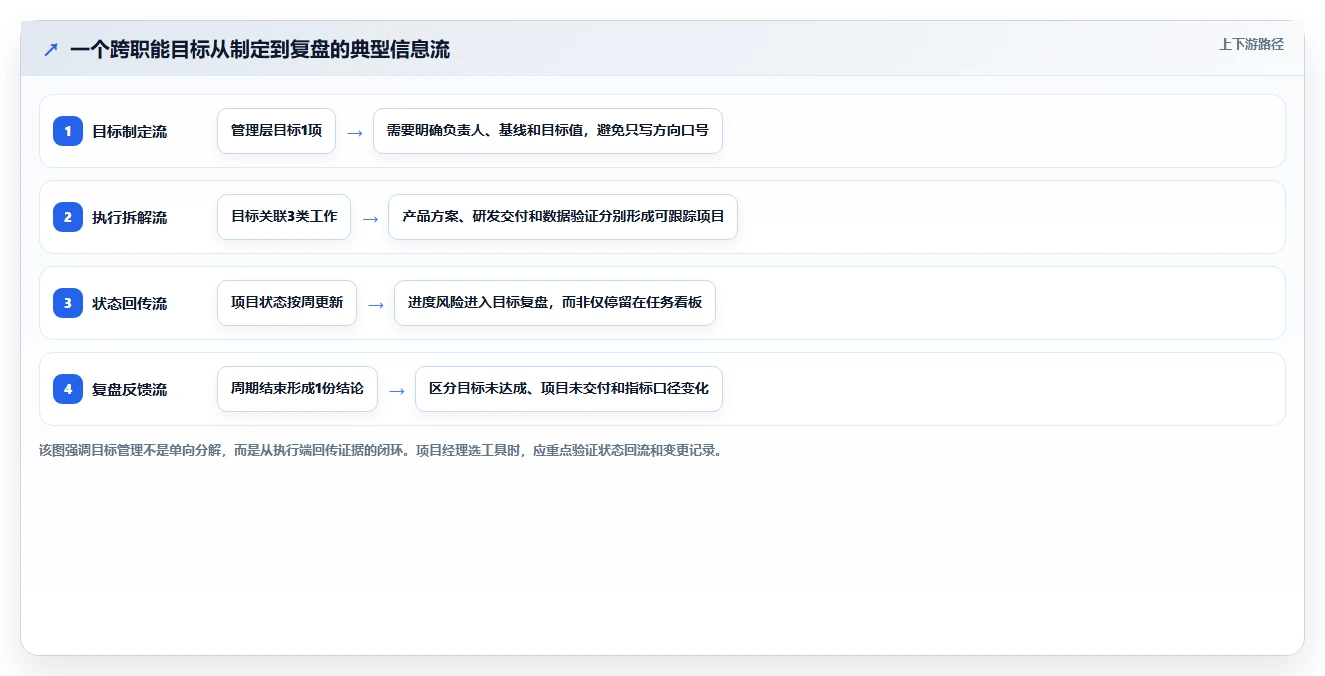1325x676 pixels.
Task: Click the 需要明确负责人、基线和目标值 box
Action: pyautogui.click(x=548, y=131)
